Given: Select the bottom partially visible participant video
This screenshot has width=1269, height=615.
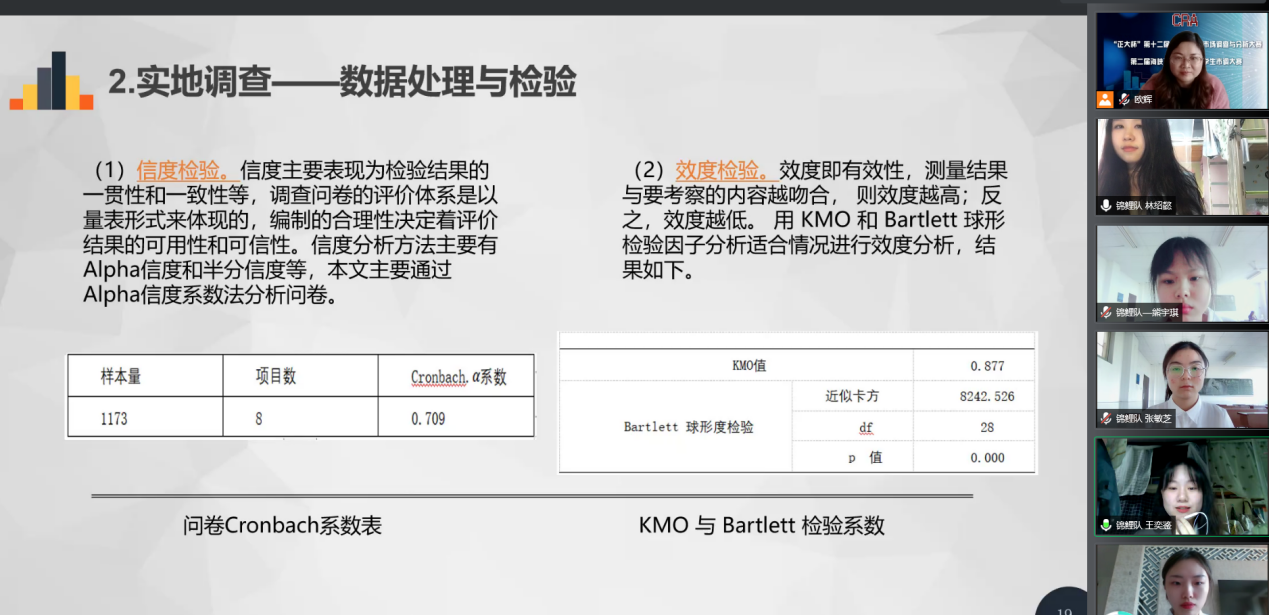Looking at the screenshot, I should (x=1182, y=580).
